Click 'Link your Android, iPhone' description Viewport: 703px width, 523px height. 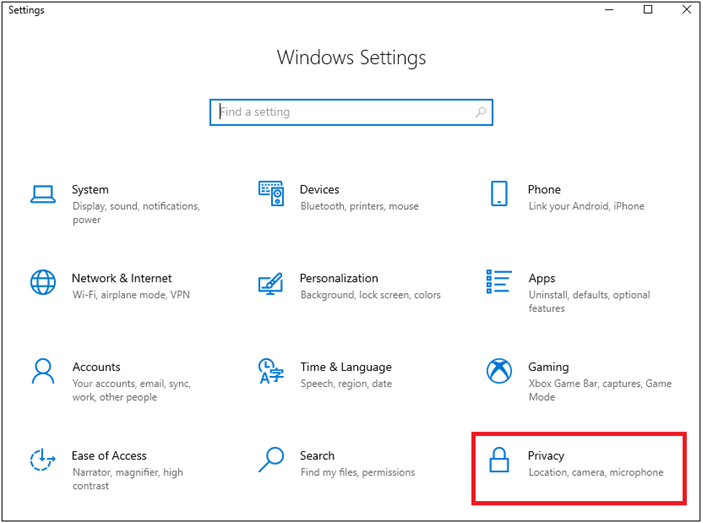pyautogui.click(x=586, y=206)
